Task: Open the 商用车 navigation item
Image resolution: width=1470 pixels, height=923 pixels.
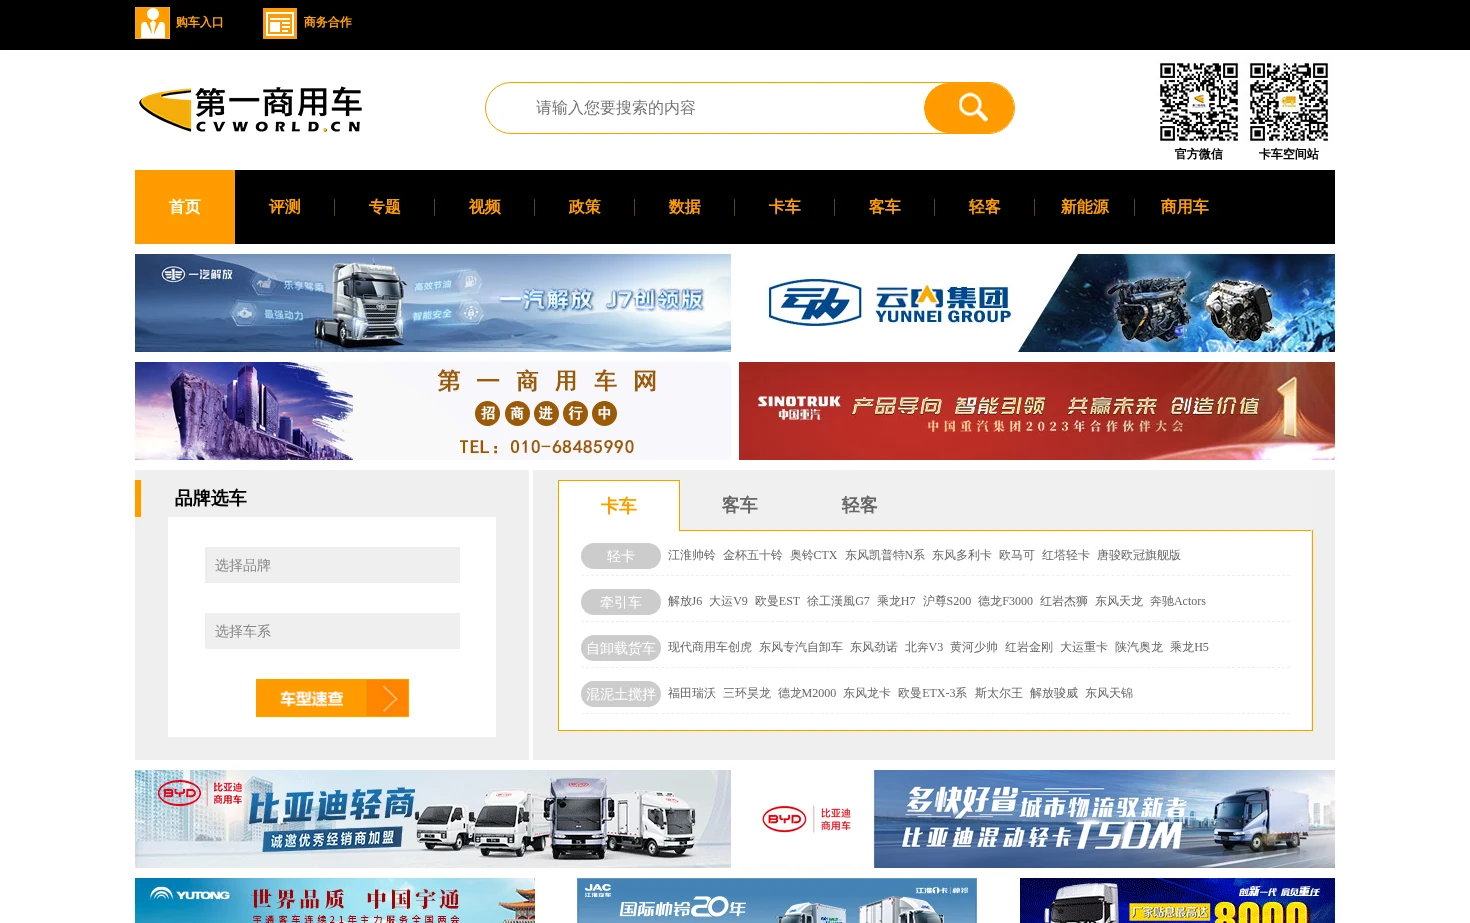Action: point(1185,207)
